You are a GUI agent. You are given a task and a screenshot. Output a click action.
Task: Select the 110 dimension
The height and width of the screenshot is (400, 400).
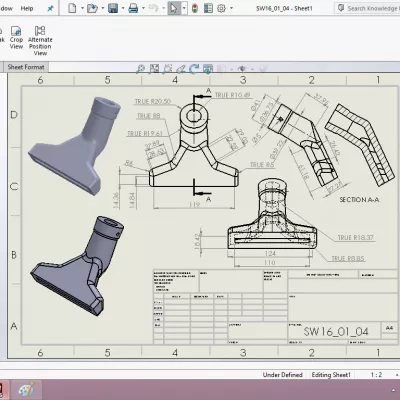click(270, 263)
